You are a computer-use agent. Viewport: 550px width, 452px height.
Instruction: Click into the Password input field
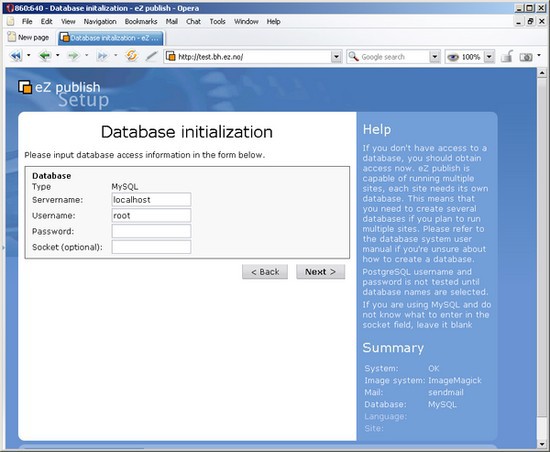pos(151,231)
